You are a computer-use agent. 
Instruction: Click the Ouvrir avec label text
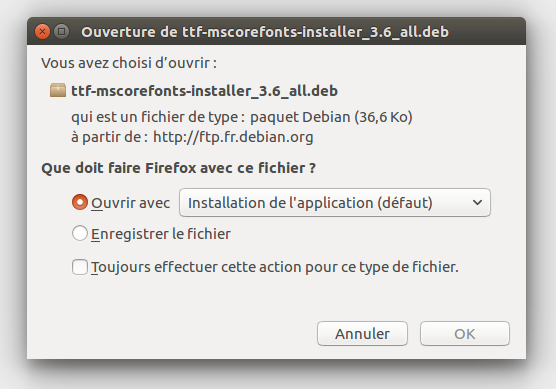click(x=130, y=203)
